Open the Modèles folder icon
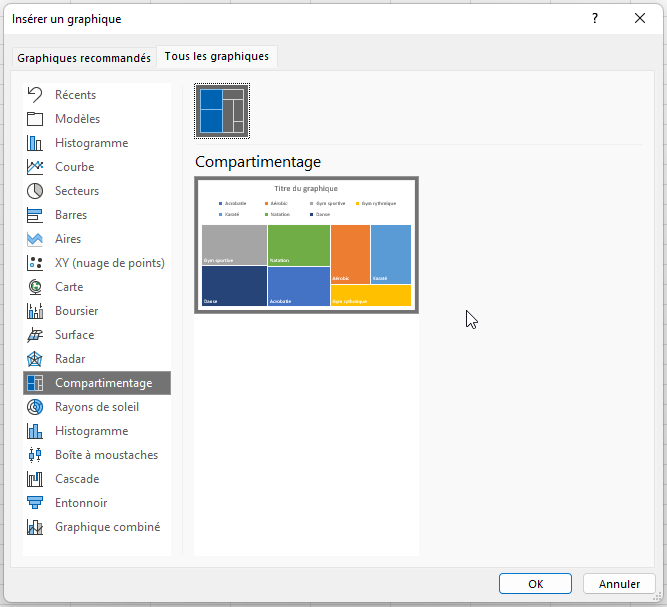The image size is (667, 607). [x=35, y=119]
